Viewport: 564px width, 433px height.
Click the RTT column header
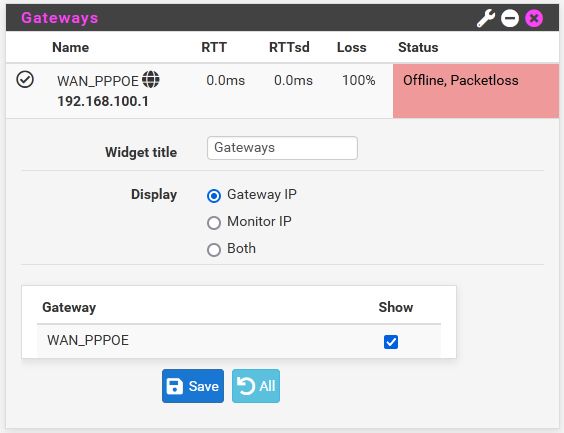214,47
